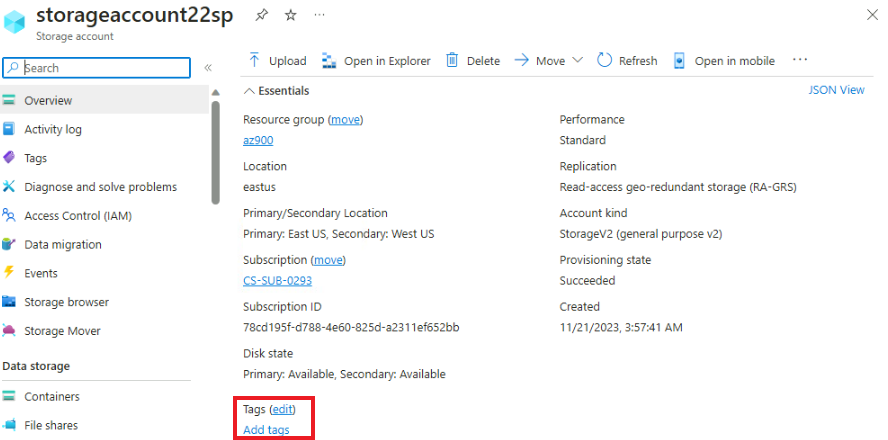Add storage account to favorites star

point(290,15)
